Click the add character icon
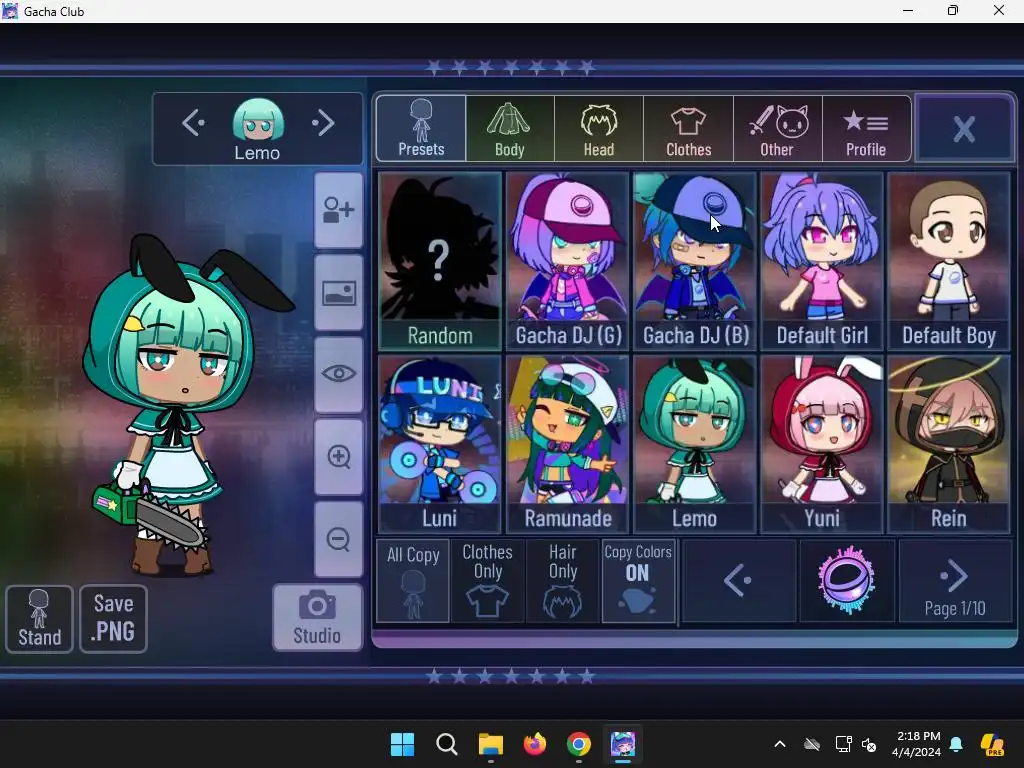The height and width of the screenshot is (768, 1024). pos(338,210)
